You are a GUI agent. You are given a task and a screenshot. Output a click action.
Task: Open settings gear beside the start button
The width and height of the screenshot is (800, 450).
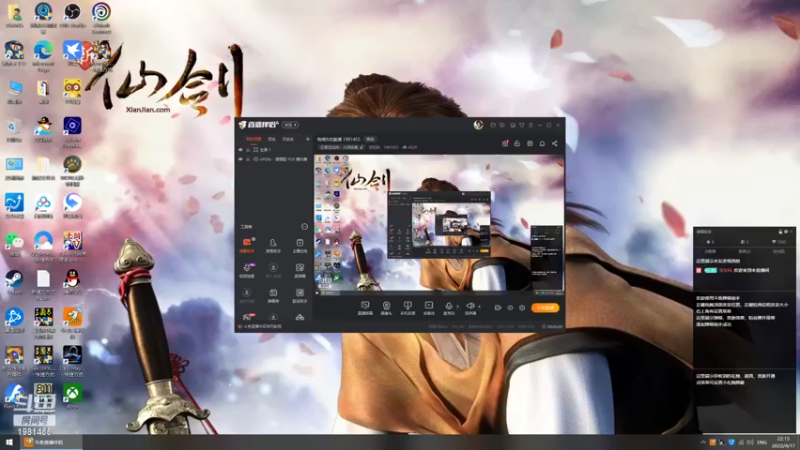(522, 308)
